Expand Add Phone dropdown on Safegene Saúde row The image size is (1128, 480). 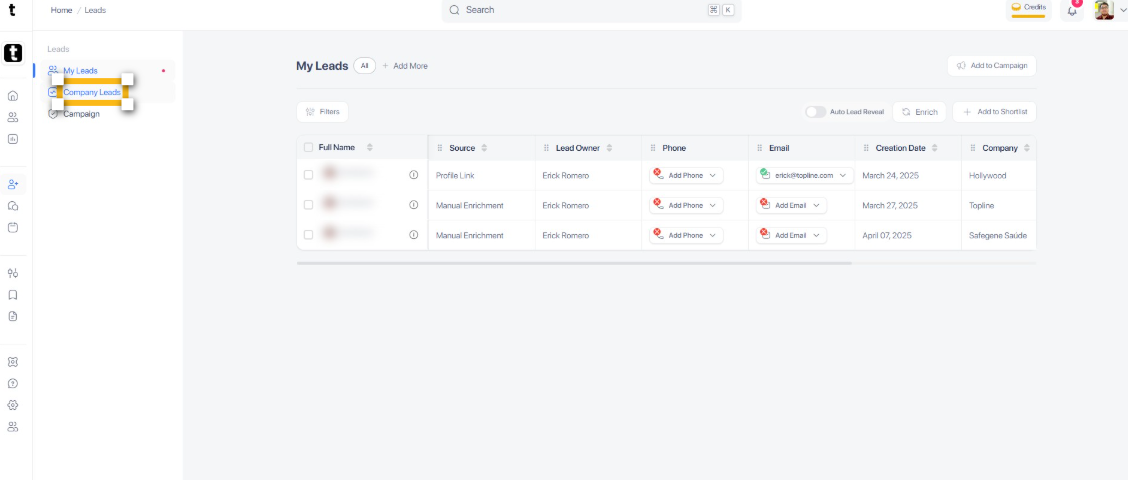[x=686, y=235]
